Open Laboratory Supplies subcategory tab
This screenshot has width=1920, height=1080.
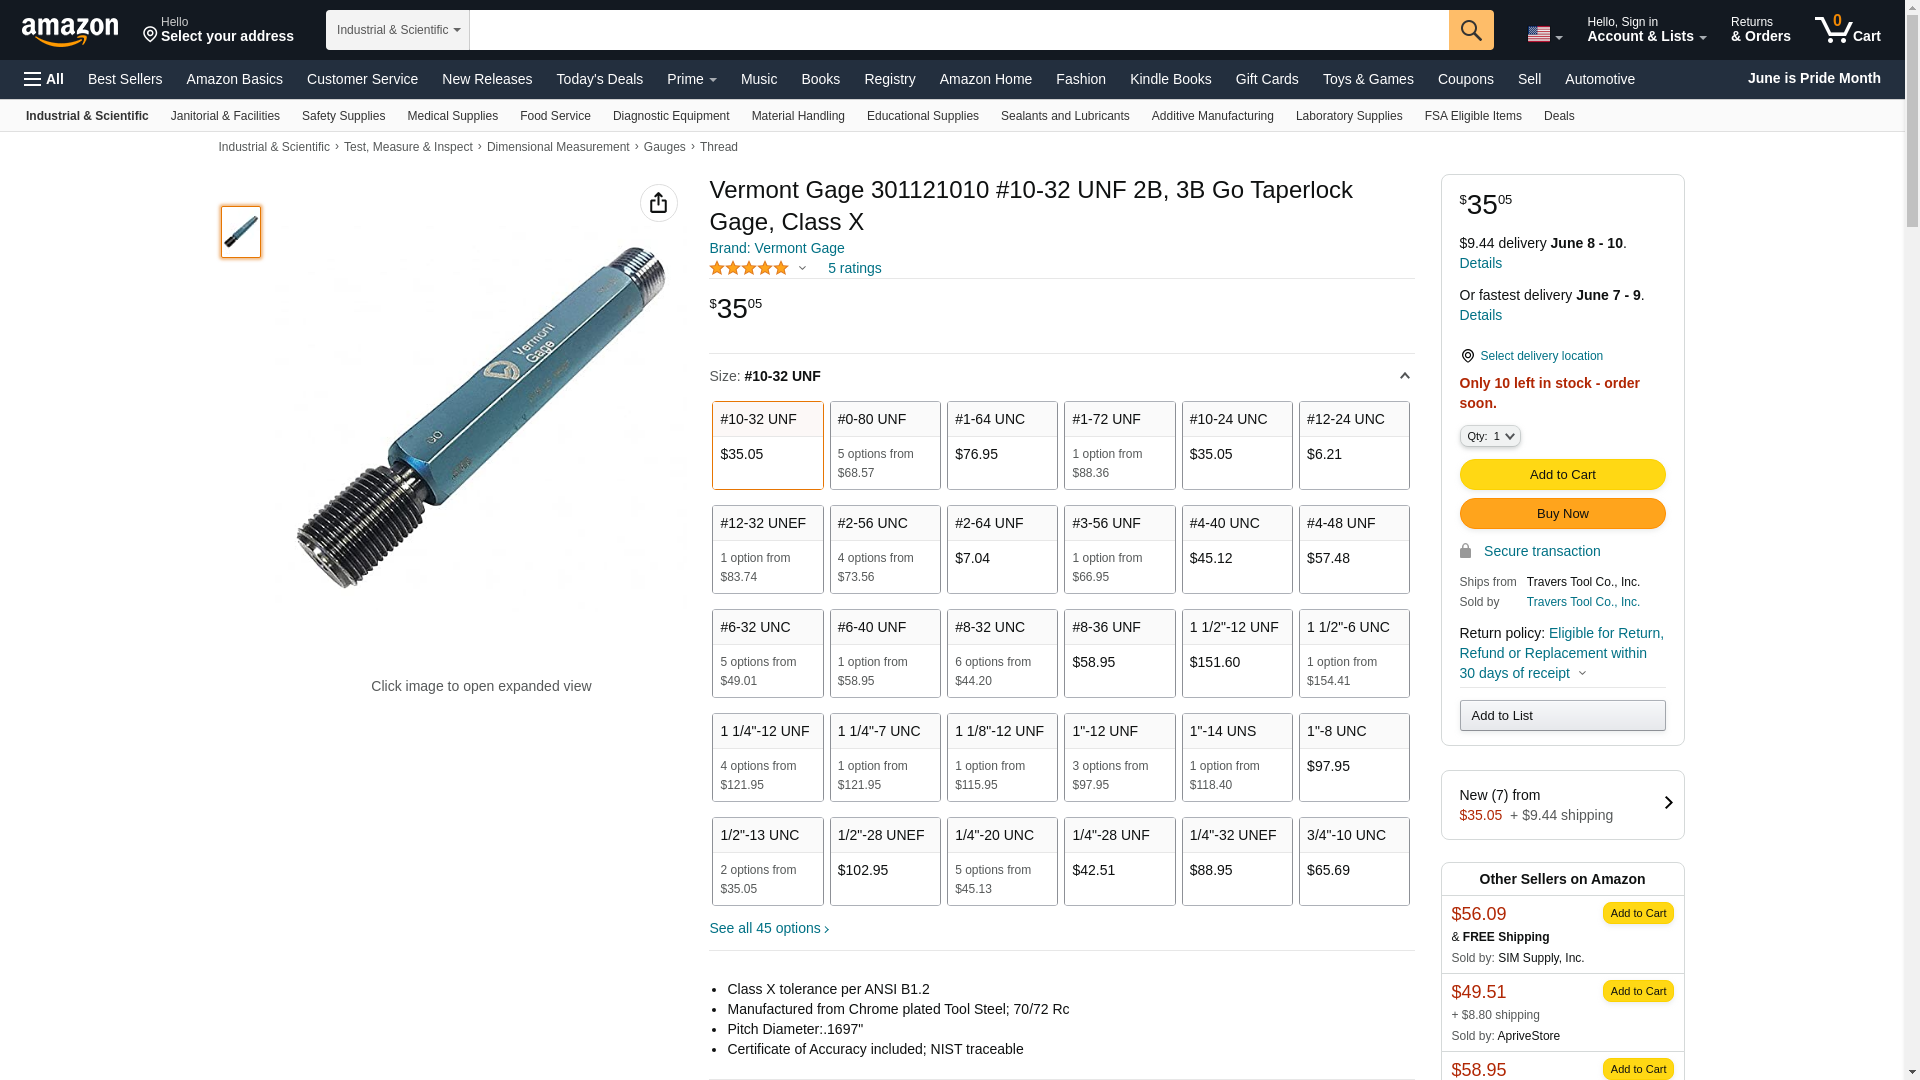click(1348, 116)
